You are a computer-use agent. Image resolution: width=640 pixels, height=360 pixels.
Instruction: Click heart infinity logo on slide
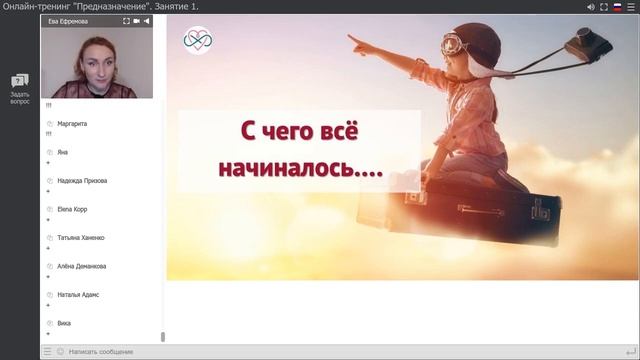click(198, 40)
